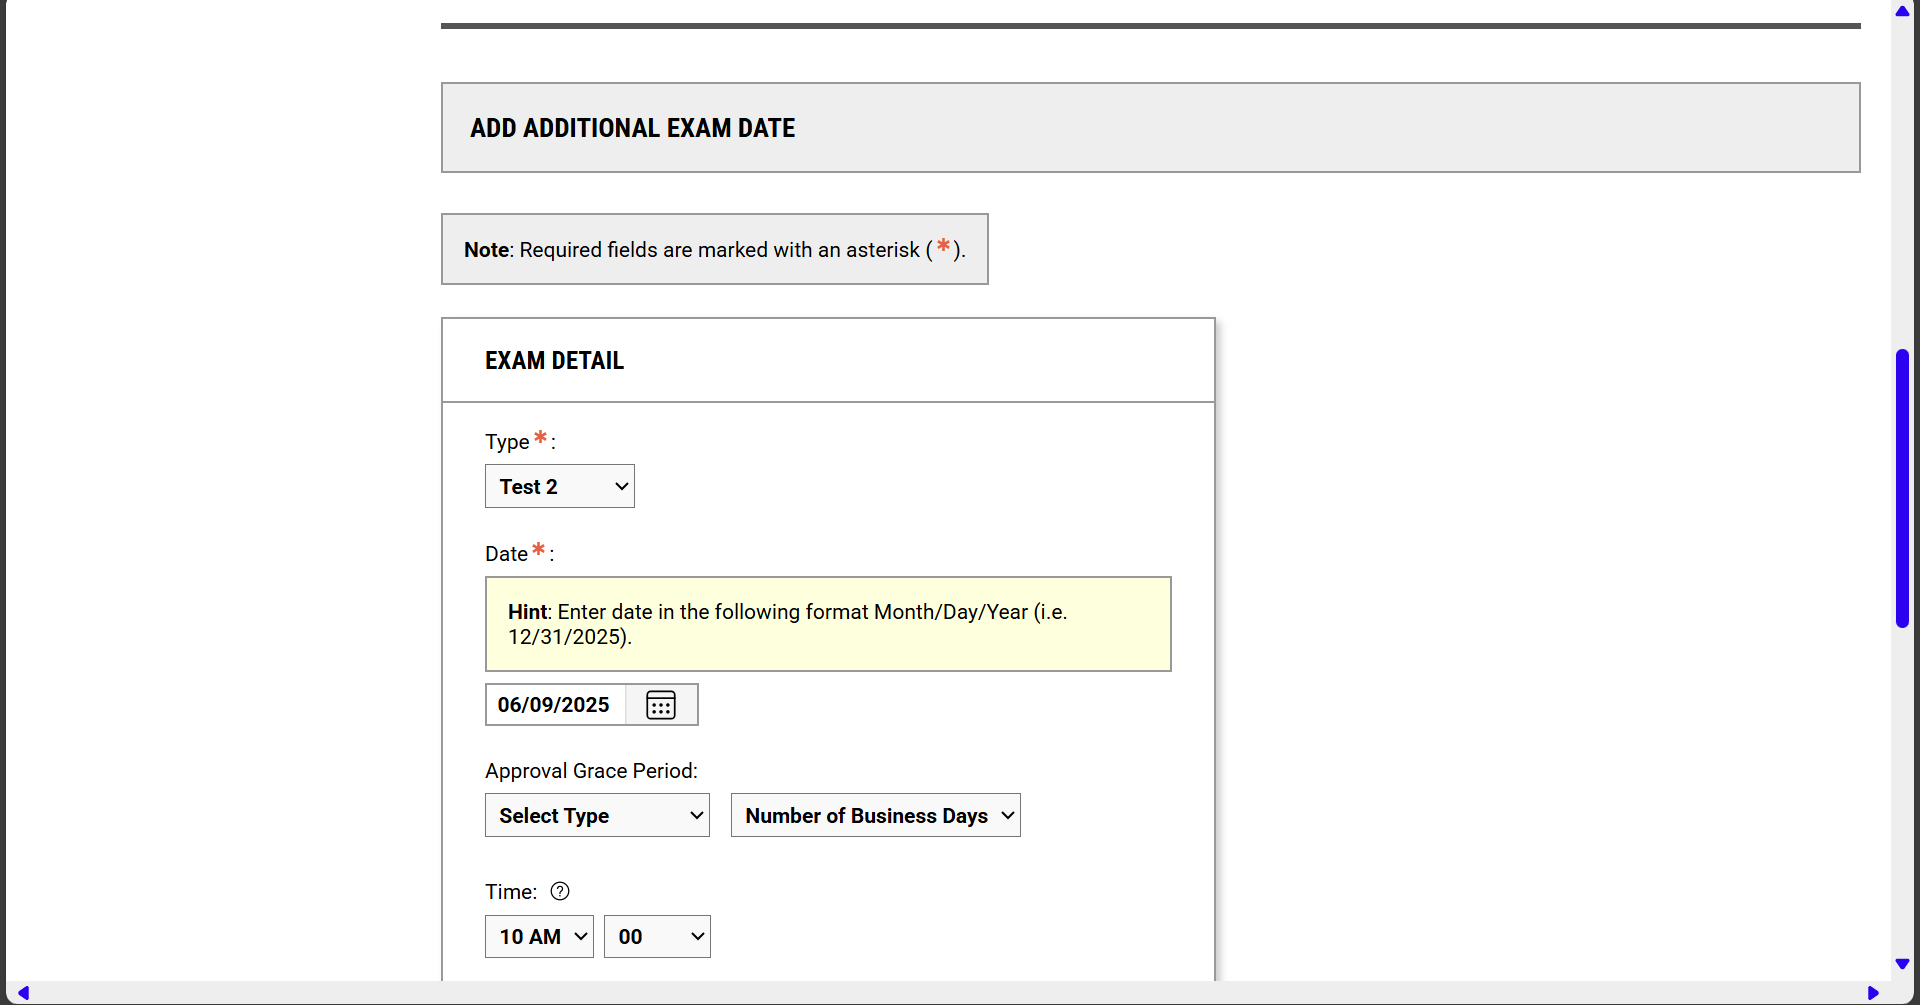Expand the Select Type grace period dropdown
The height and width of the screenshot is (1005, 1920).
597,815
